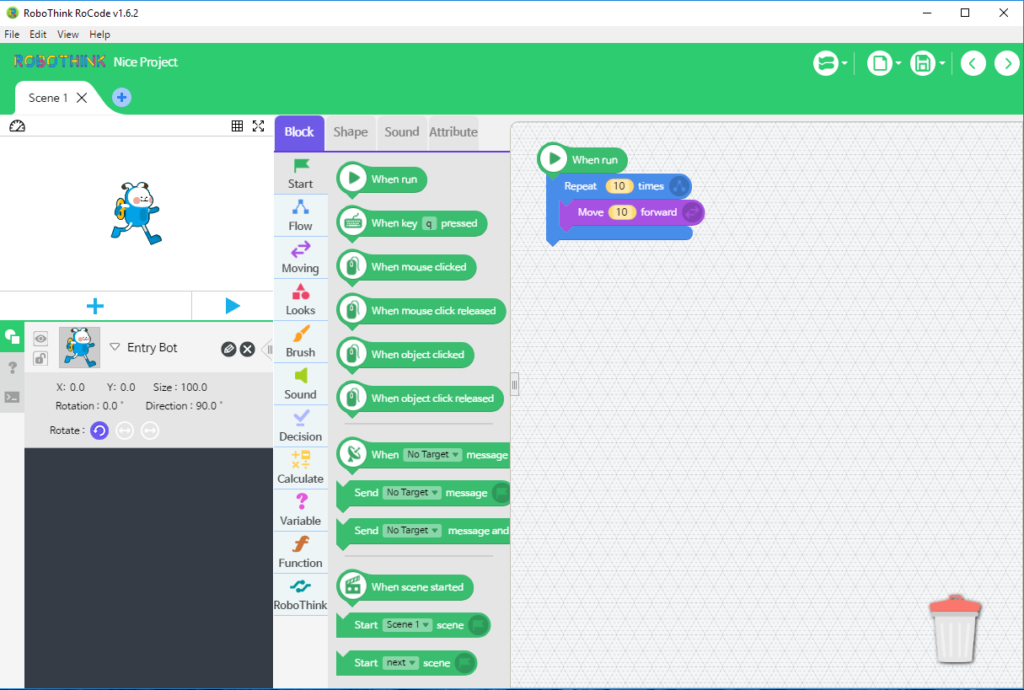Screen dimensions: 1024x690
Task: Delete Entry Bot with the X button
Action: point(247,349)
